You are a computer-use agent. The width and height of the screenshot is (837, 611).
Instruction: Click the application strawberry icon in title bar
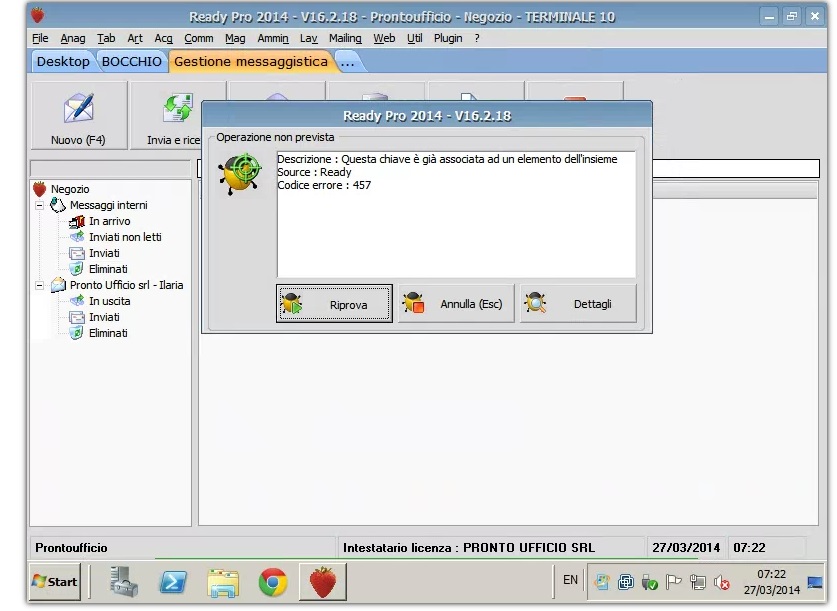pyautogui.click(x=38, y=15)
